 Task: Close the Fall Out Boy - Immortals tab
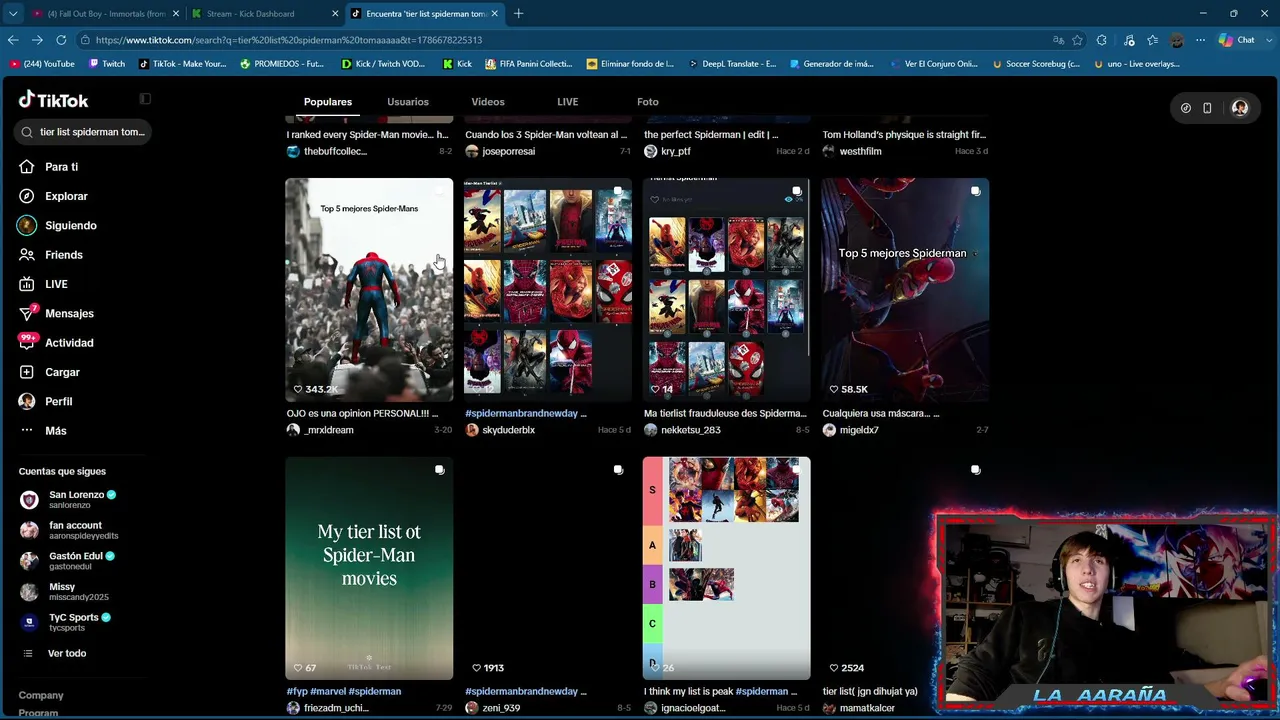(x=176, y=14)
